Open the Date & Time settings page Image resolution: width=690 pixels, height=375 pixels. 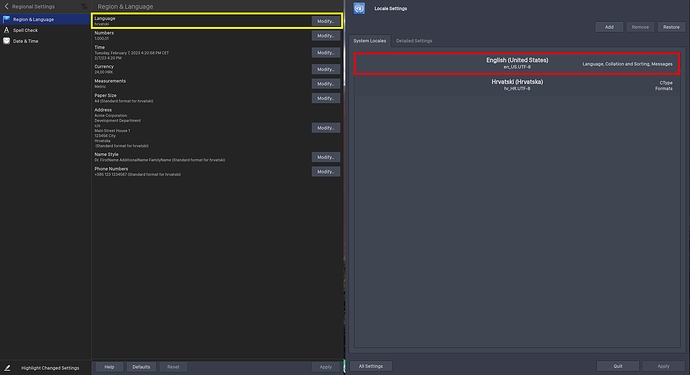(45, 41)
